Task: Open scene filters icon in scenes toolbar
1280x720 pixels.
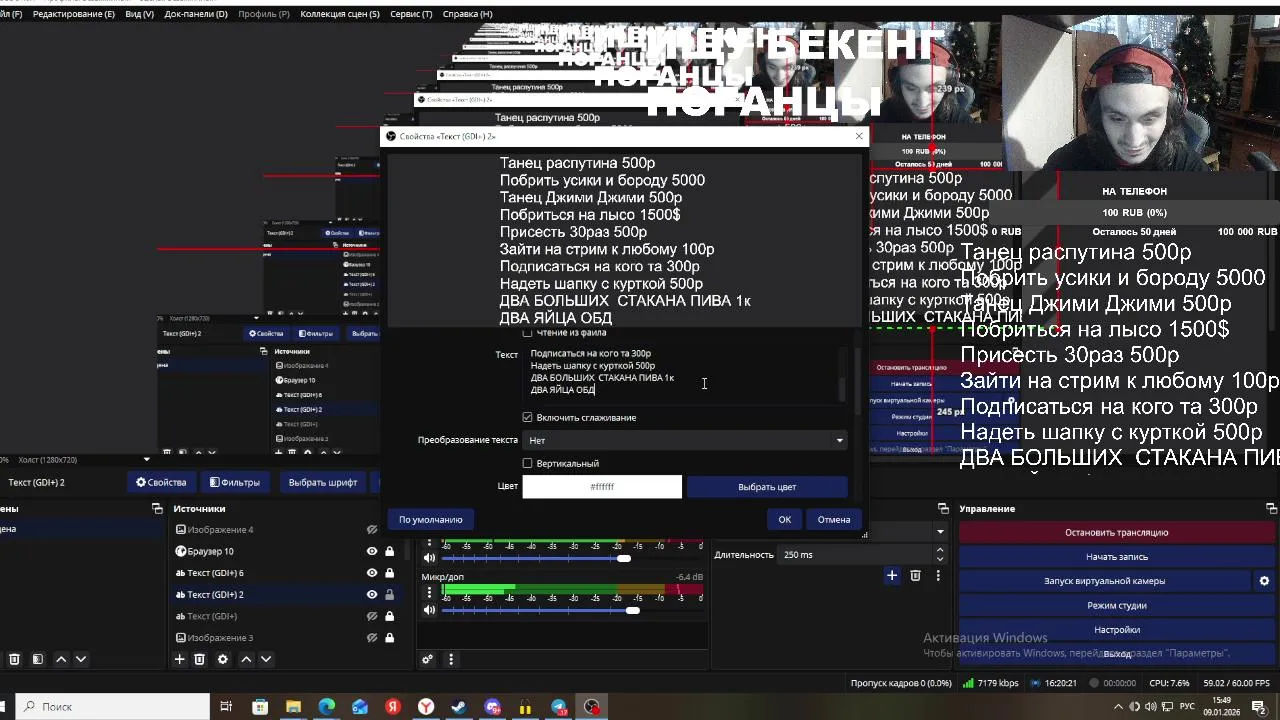Action: 37,659
